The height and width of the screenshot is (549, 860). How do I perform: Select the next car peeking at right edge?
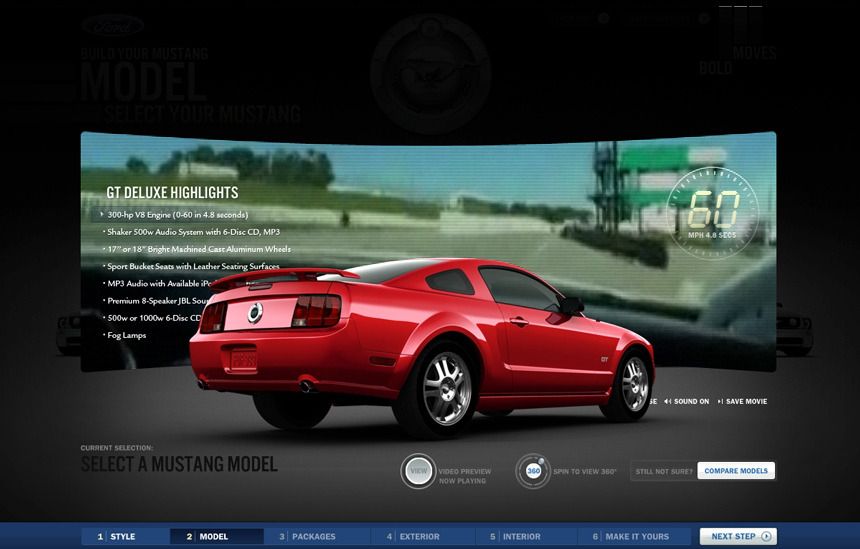click(x=794, y=329)
